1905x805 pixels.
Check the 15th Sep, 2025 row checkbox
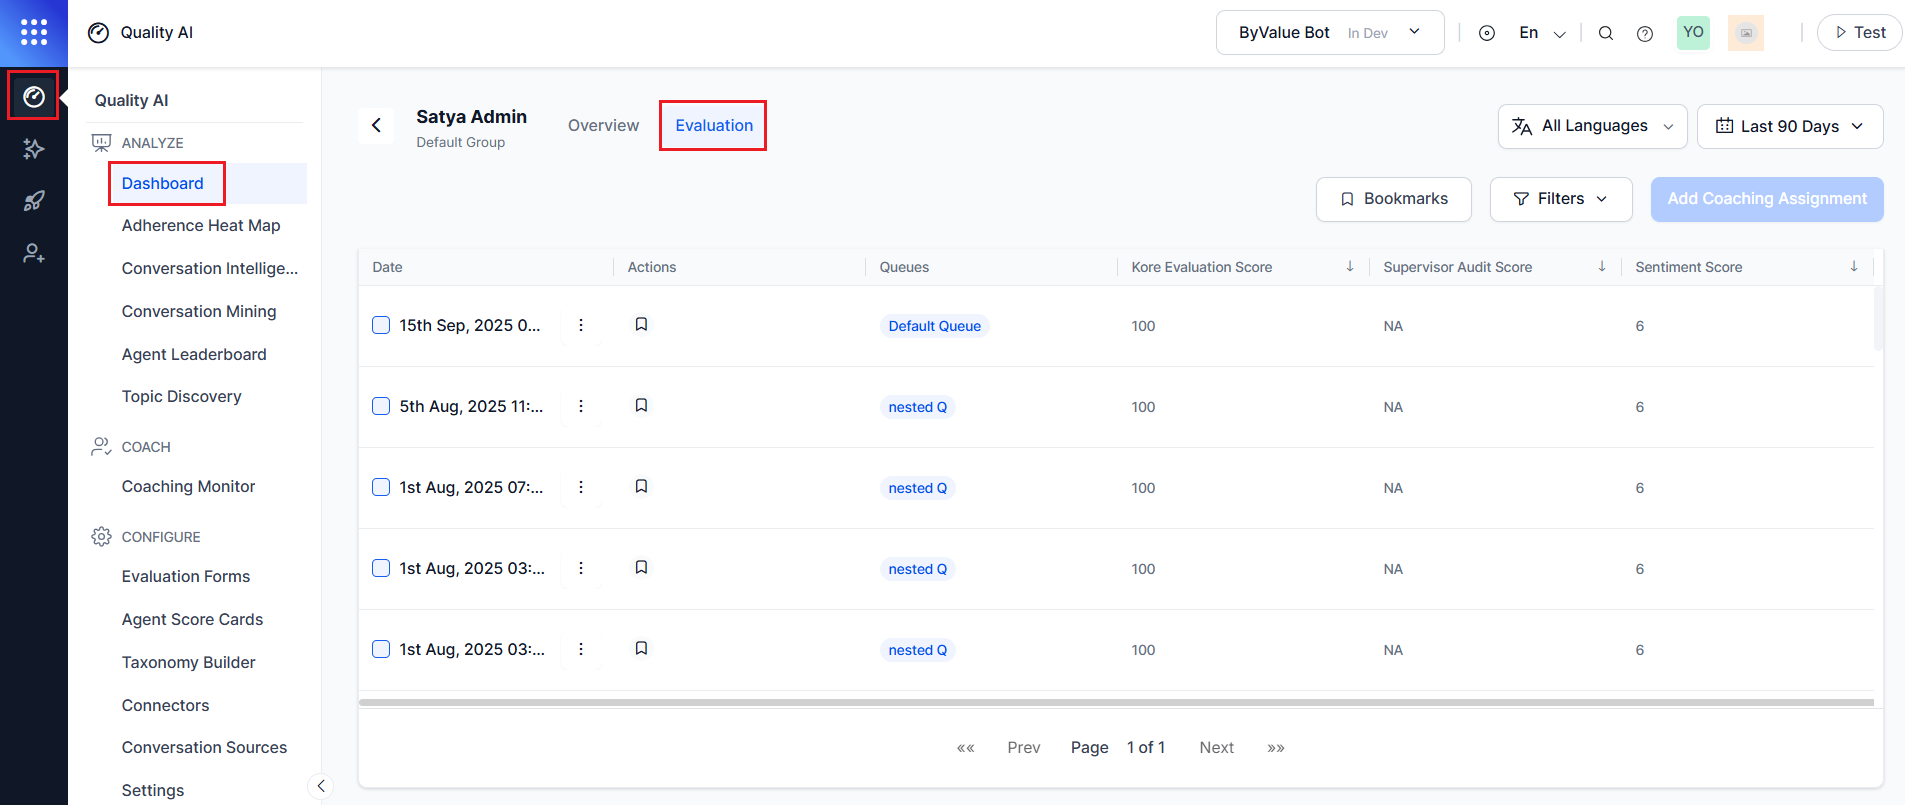click(381, 325)
